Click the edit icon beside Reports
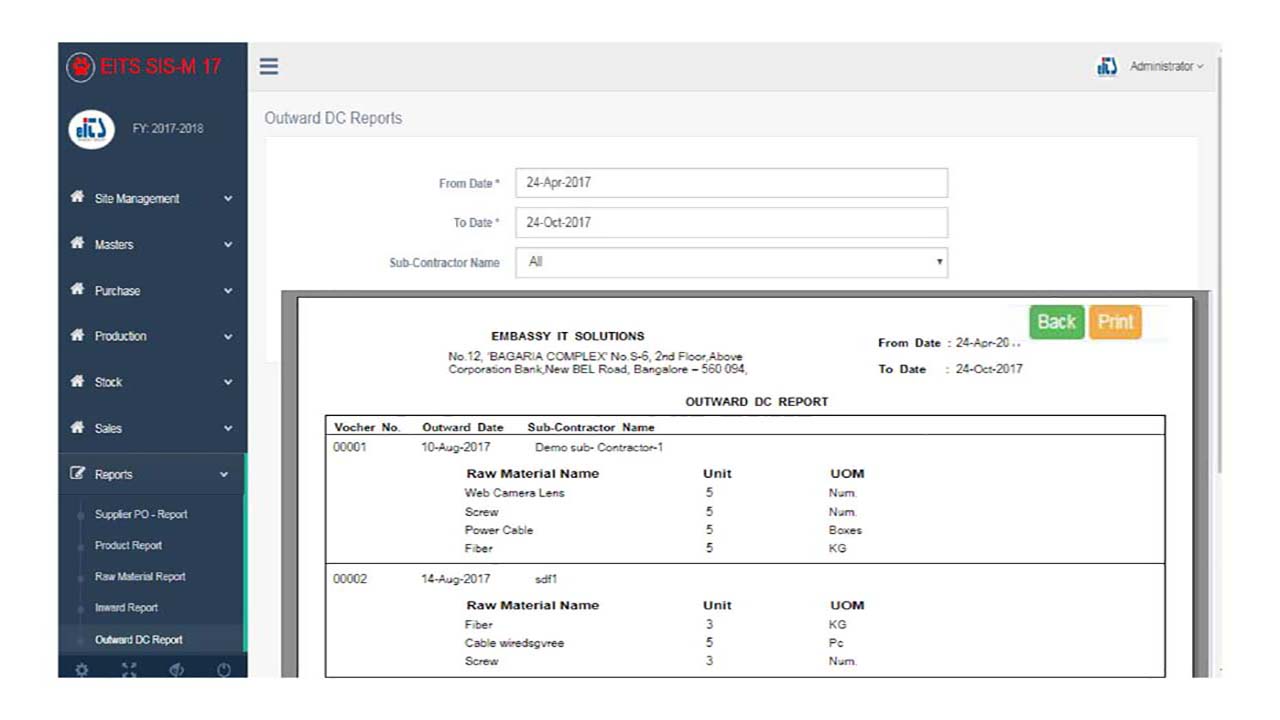1280x720 pixels. [x=77, y=474]
